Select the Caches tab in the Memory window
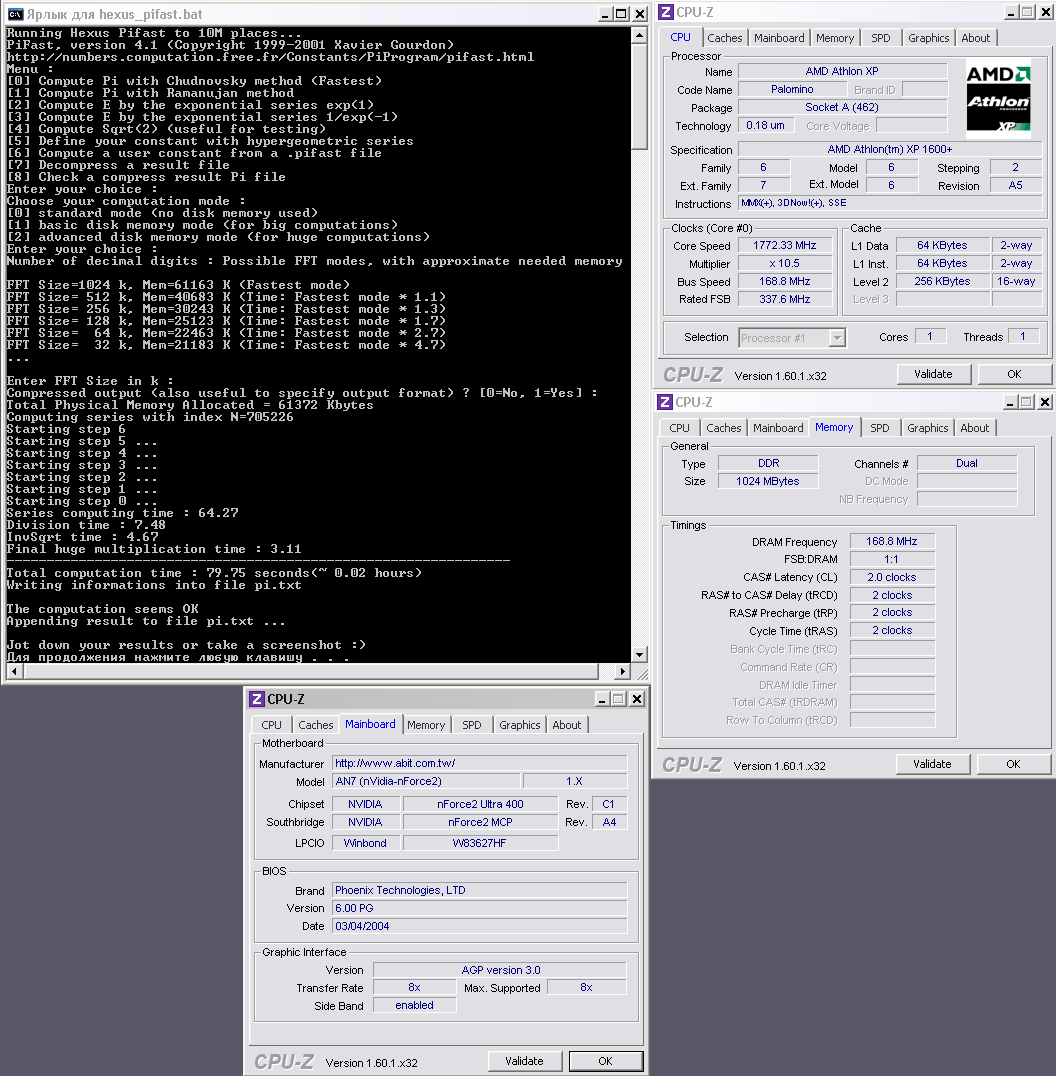The height and width of the screenshot is (1076, 1056). [x=724, y=428]
